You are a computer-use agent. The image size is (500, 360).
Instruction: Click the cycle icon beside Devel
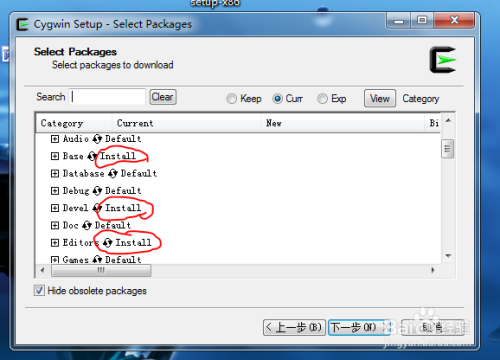coord(97,208)
